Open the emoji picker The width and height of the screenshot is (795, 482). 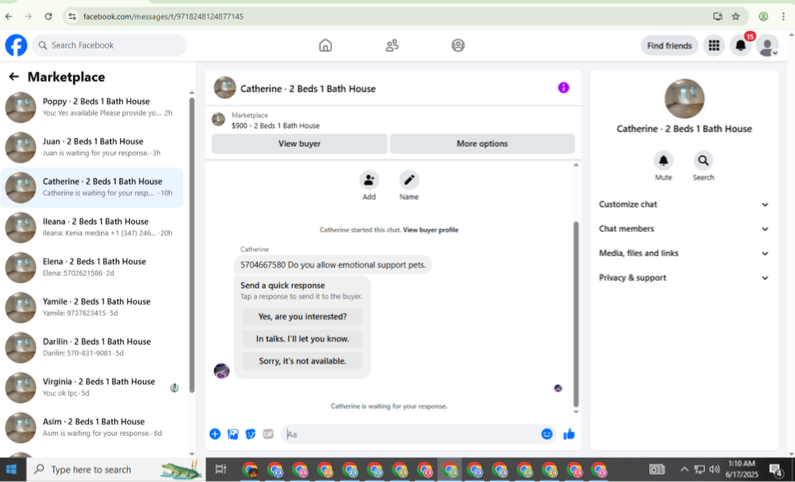point(547,434)
